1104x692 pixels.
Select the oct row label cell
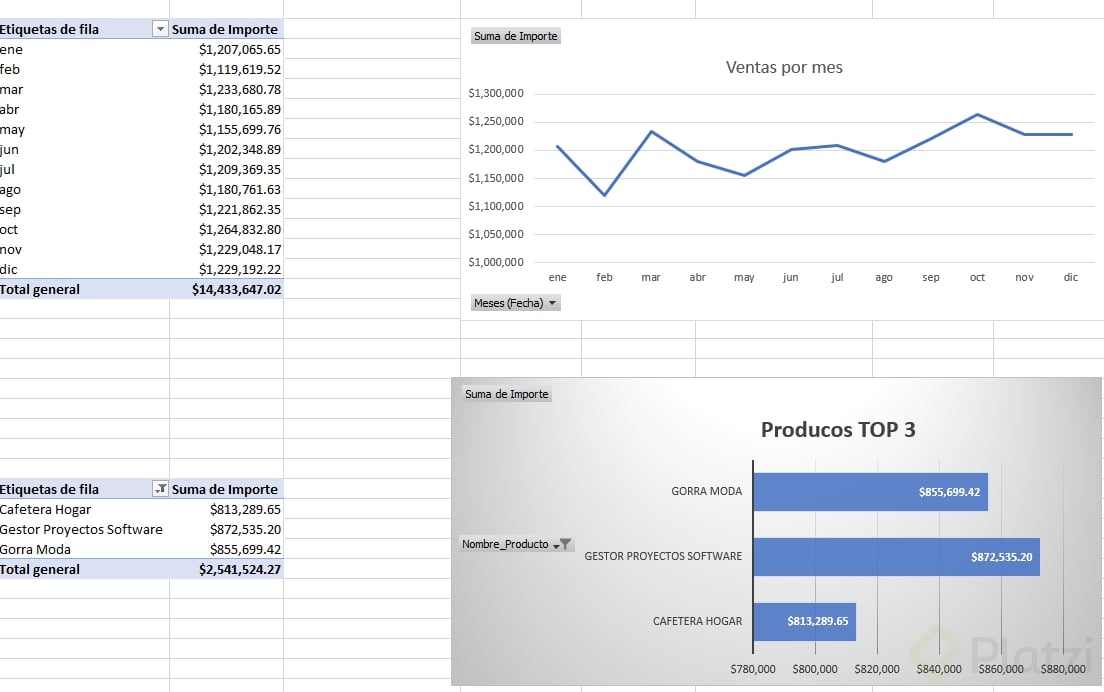(10, 229)
